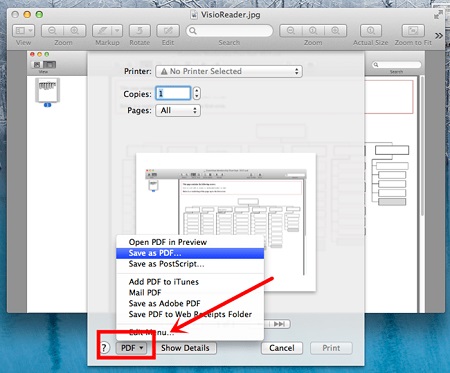The width and height of the screenshot is (450, 373).
Task: Choose Save as Adobe PDF
Action: click(190, 303)
